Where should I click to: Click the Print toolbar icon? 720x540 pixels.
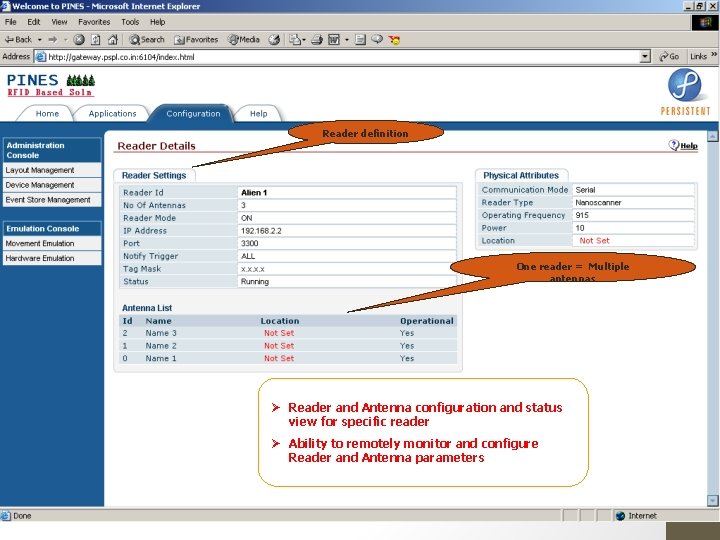[317, 39]
